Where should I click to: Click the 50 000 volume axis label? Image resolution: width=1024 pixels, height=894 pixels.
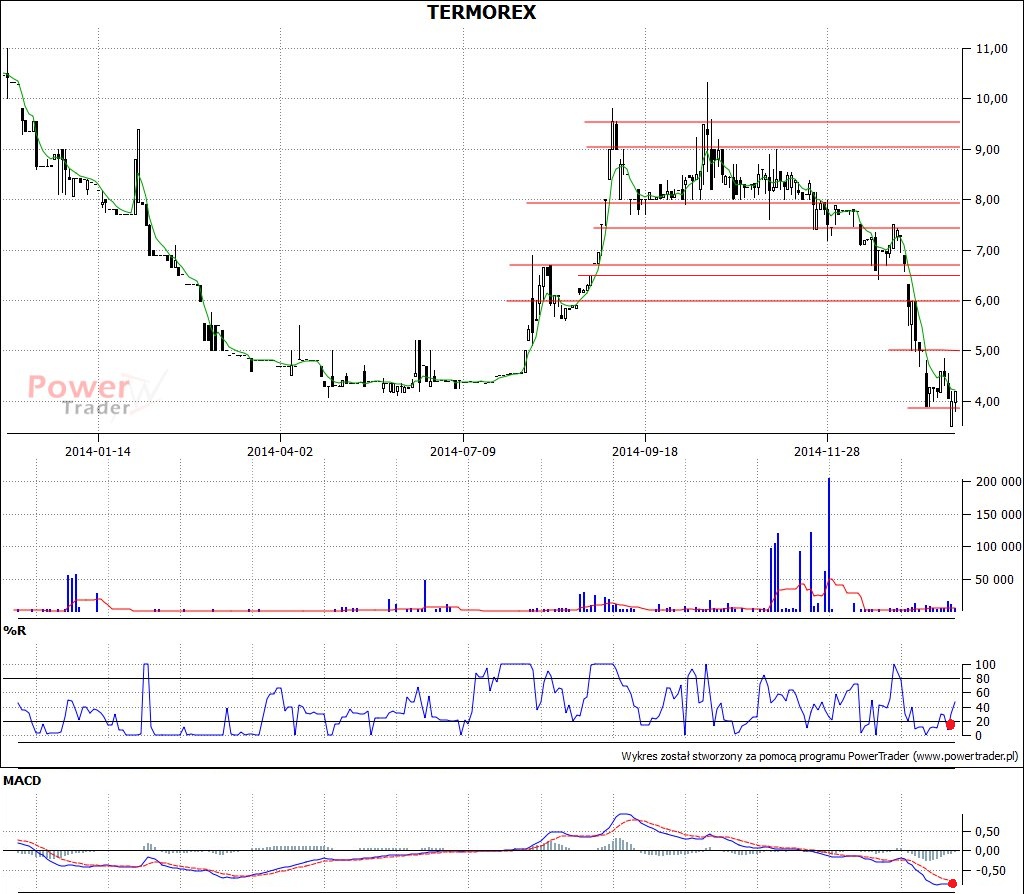coord(994,579)
